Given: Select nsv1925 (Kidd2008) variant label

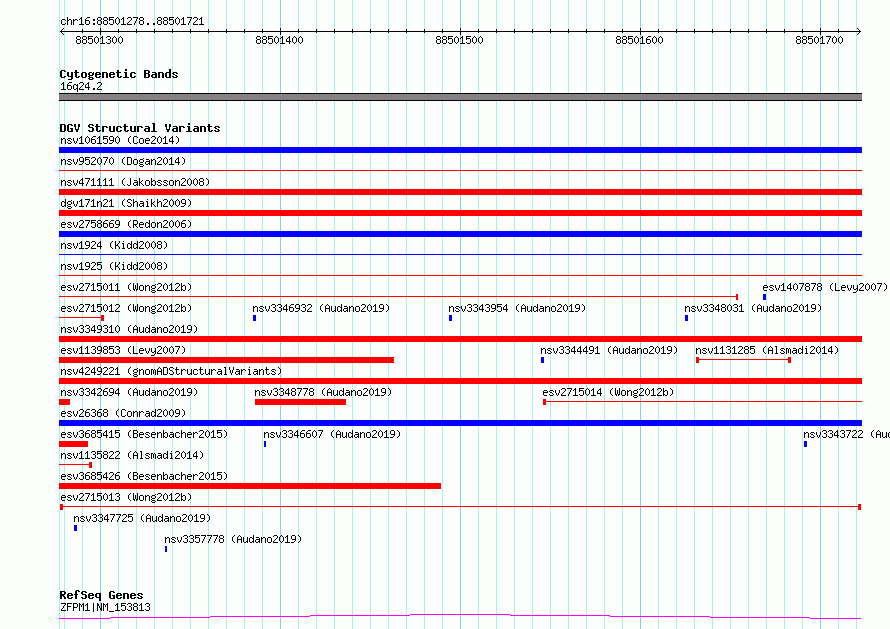Looking at the screenshot, I should pos(114,266).
